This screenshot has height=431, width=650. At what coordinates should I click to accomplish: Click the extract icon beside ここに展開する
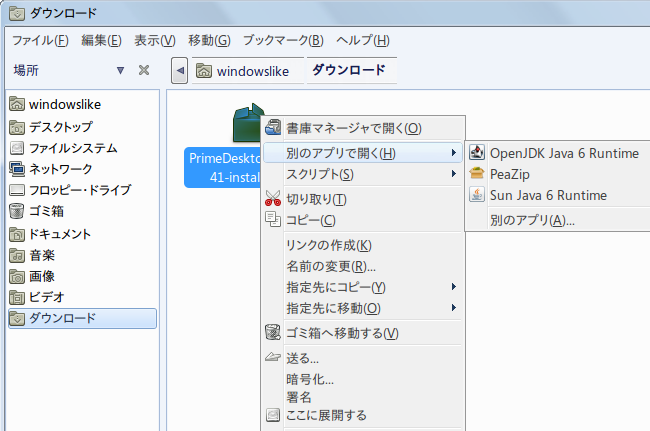(273, 414)
